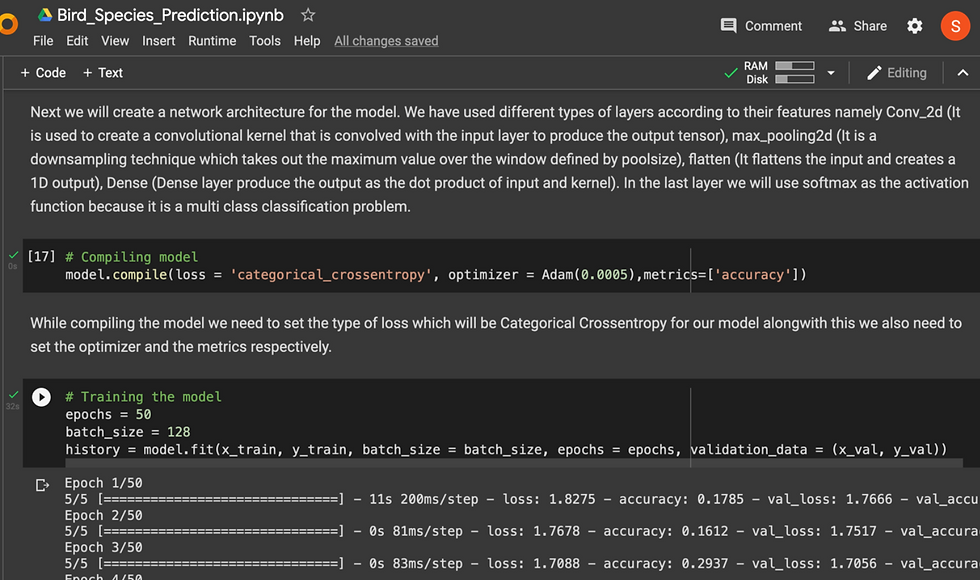This screenshot has height=580, width=980.
Task: Collapse the header with the up chevron
Action: (x=962, y=72)
